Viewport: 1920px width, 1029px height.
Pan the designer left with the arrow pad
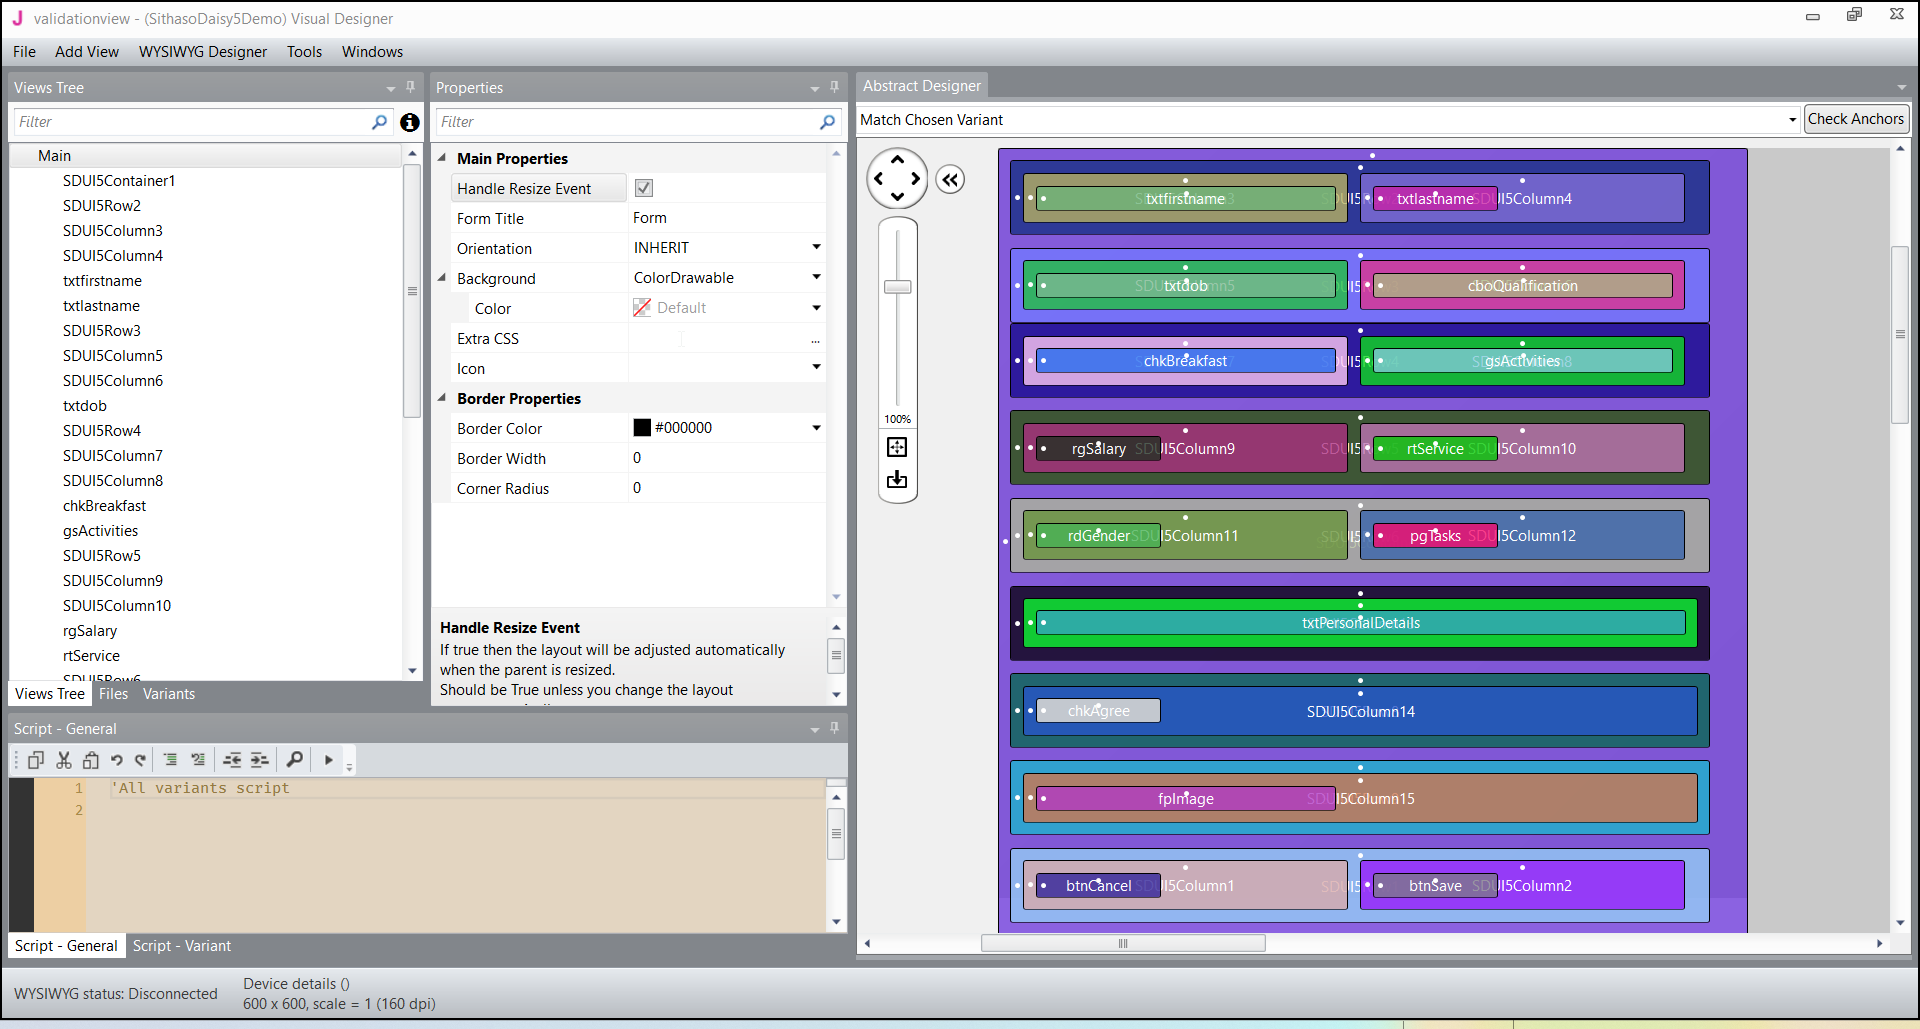pyautogui.click(x=878, y=179)
